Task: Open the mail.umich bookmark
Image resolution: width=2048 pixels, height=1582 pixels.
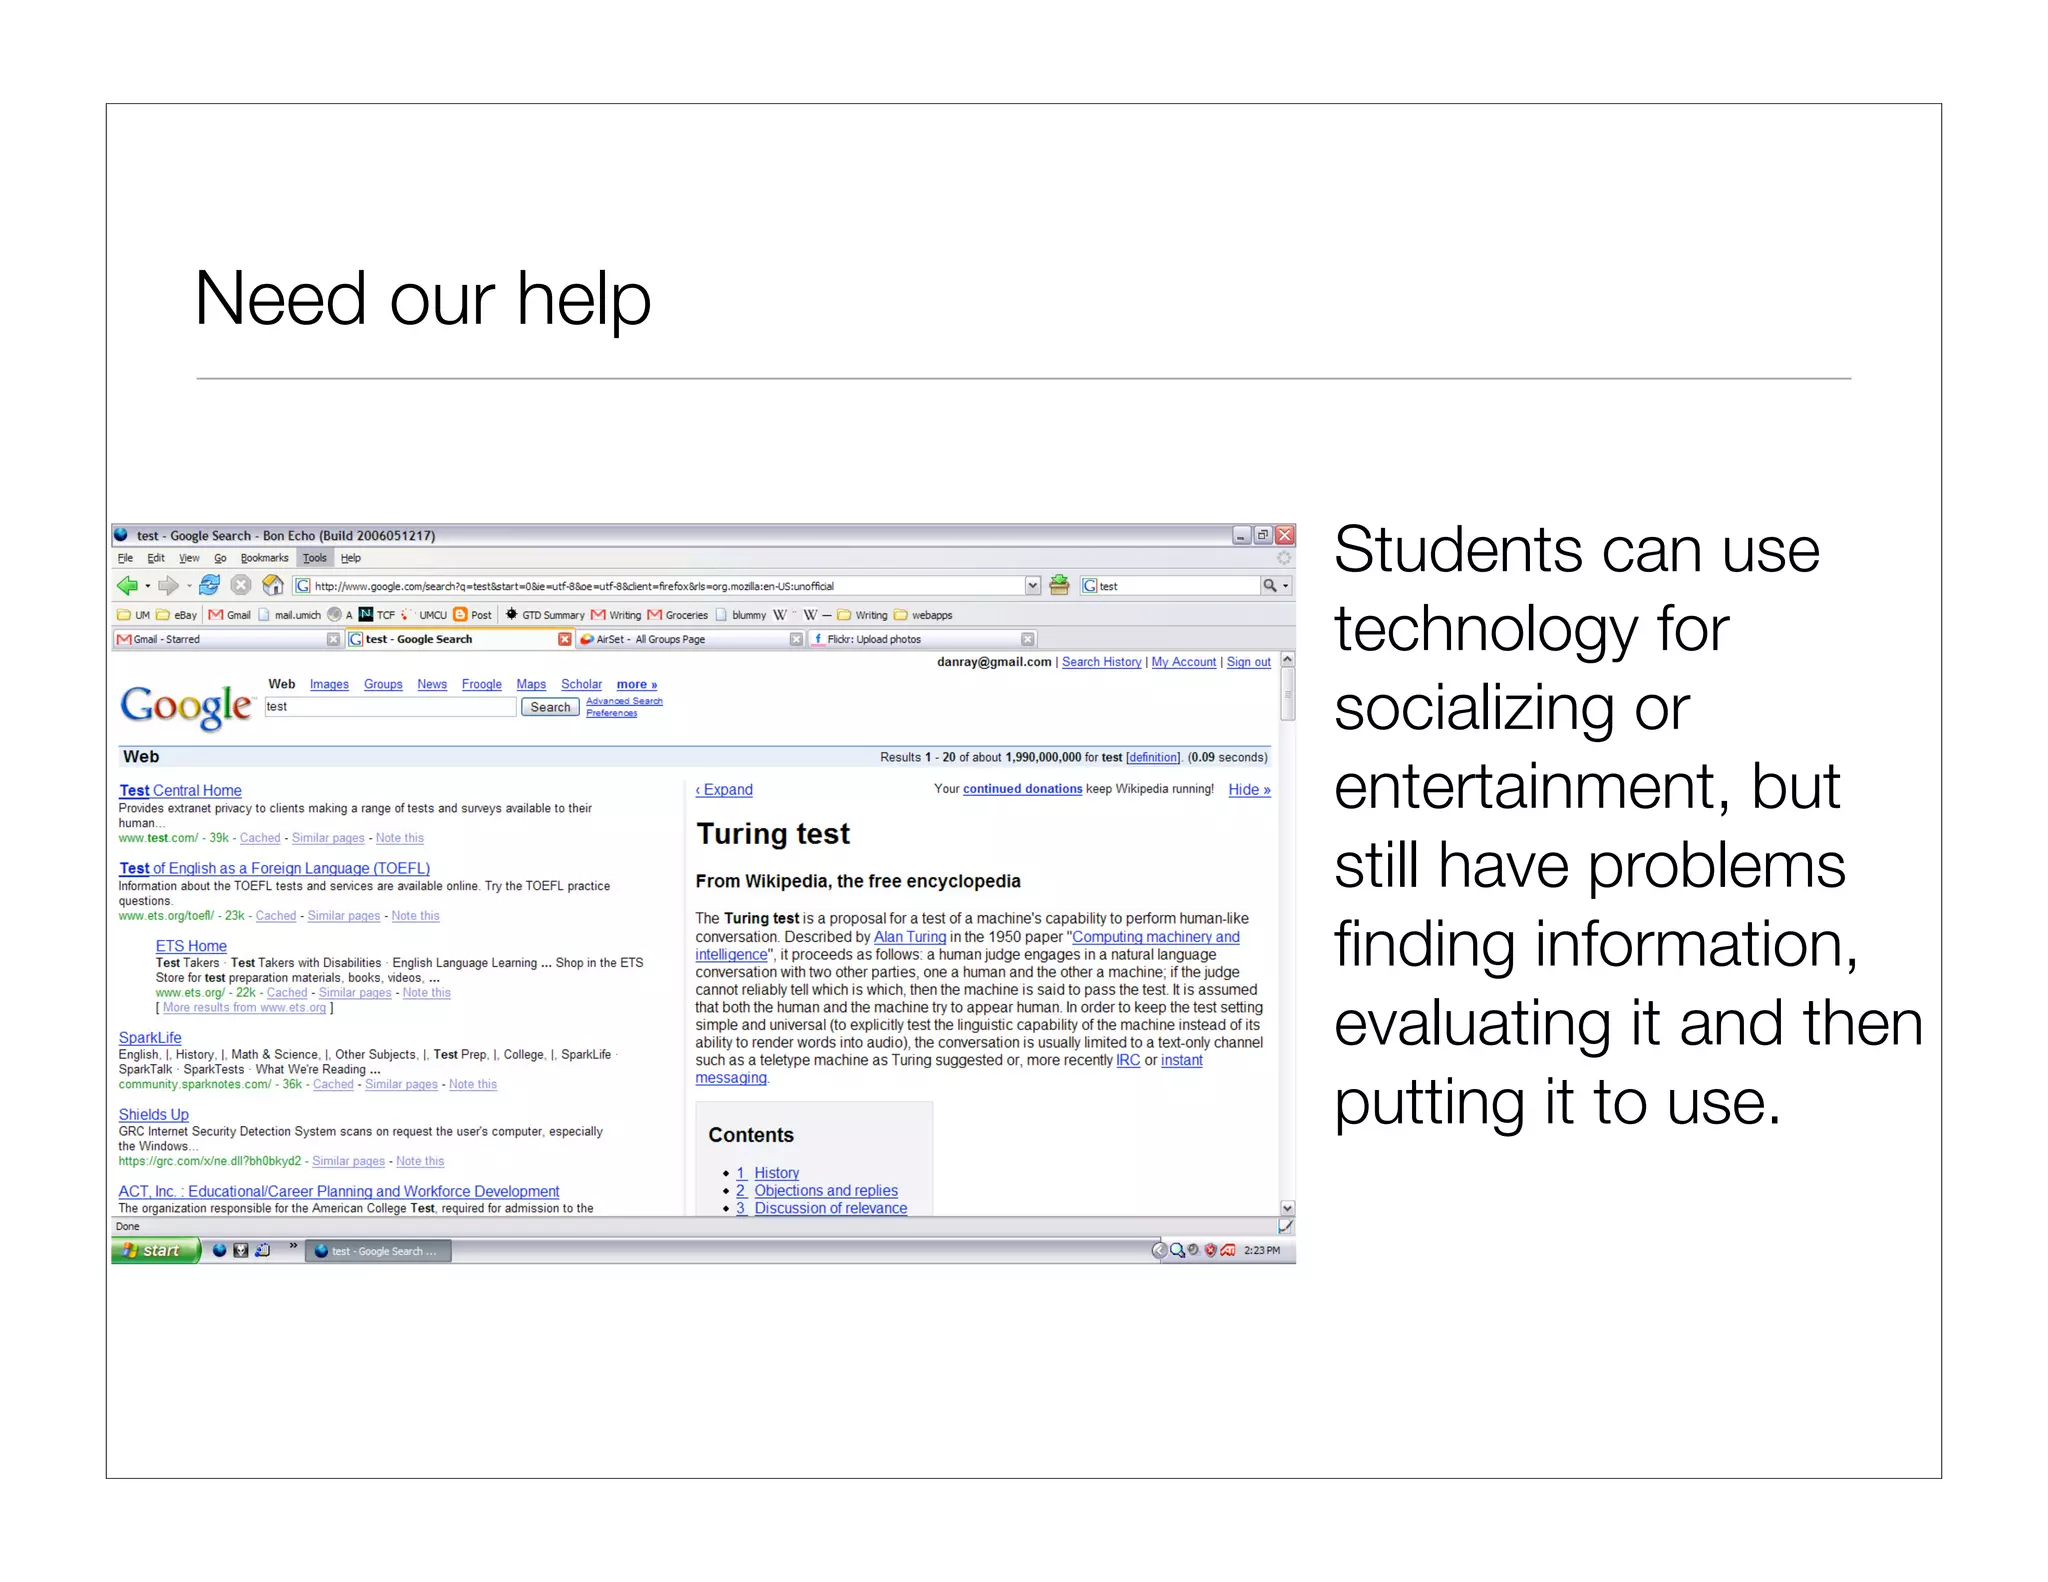Action: click(x=290, y=615)
